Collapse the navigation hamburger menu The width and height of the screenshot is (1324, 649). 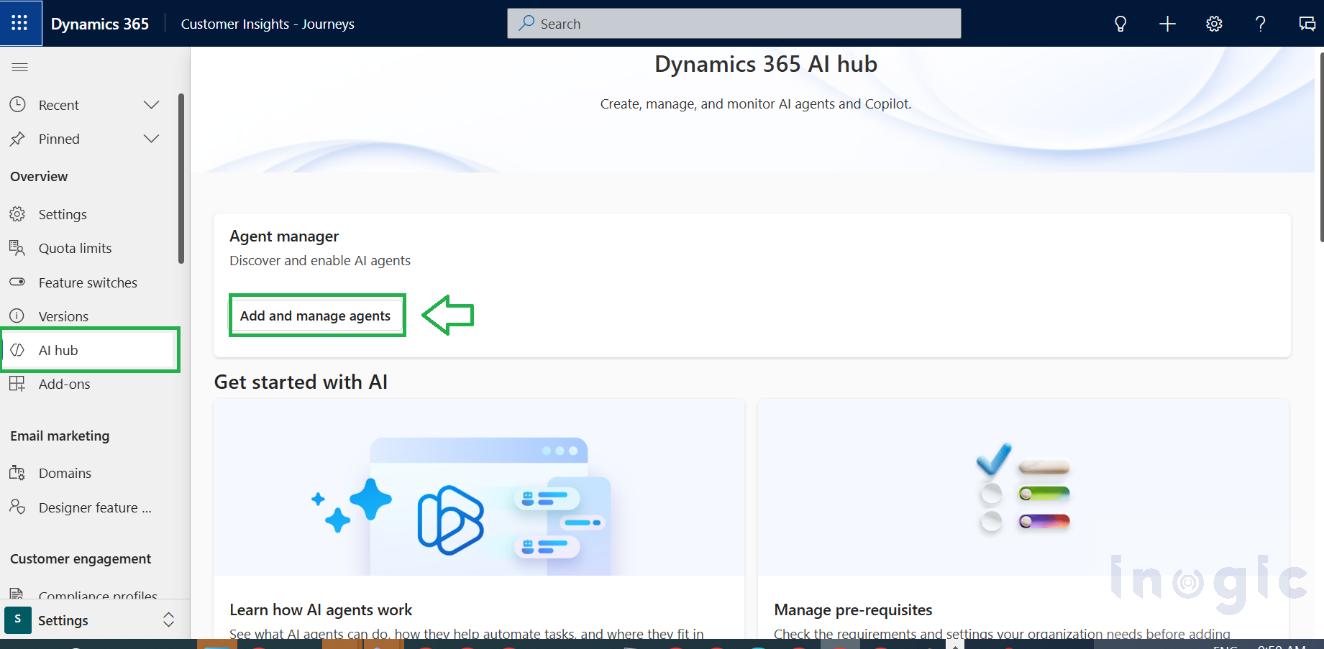[20, 67]
